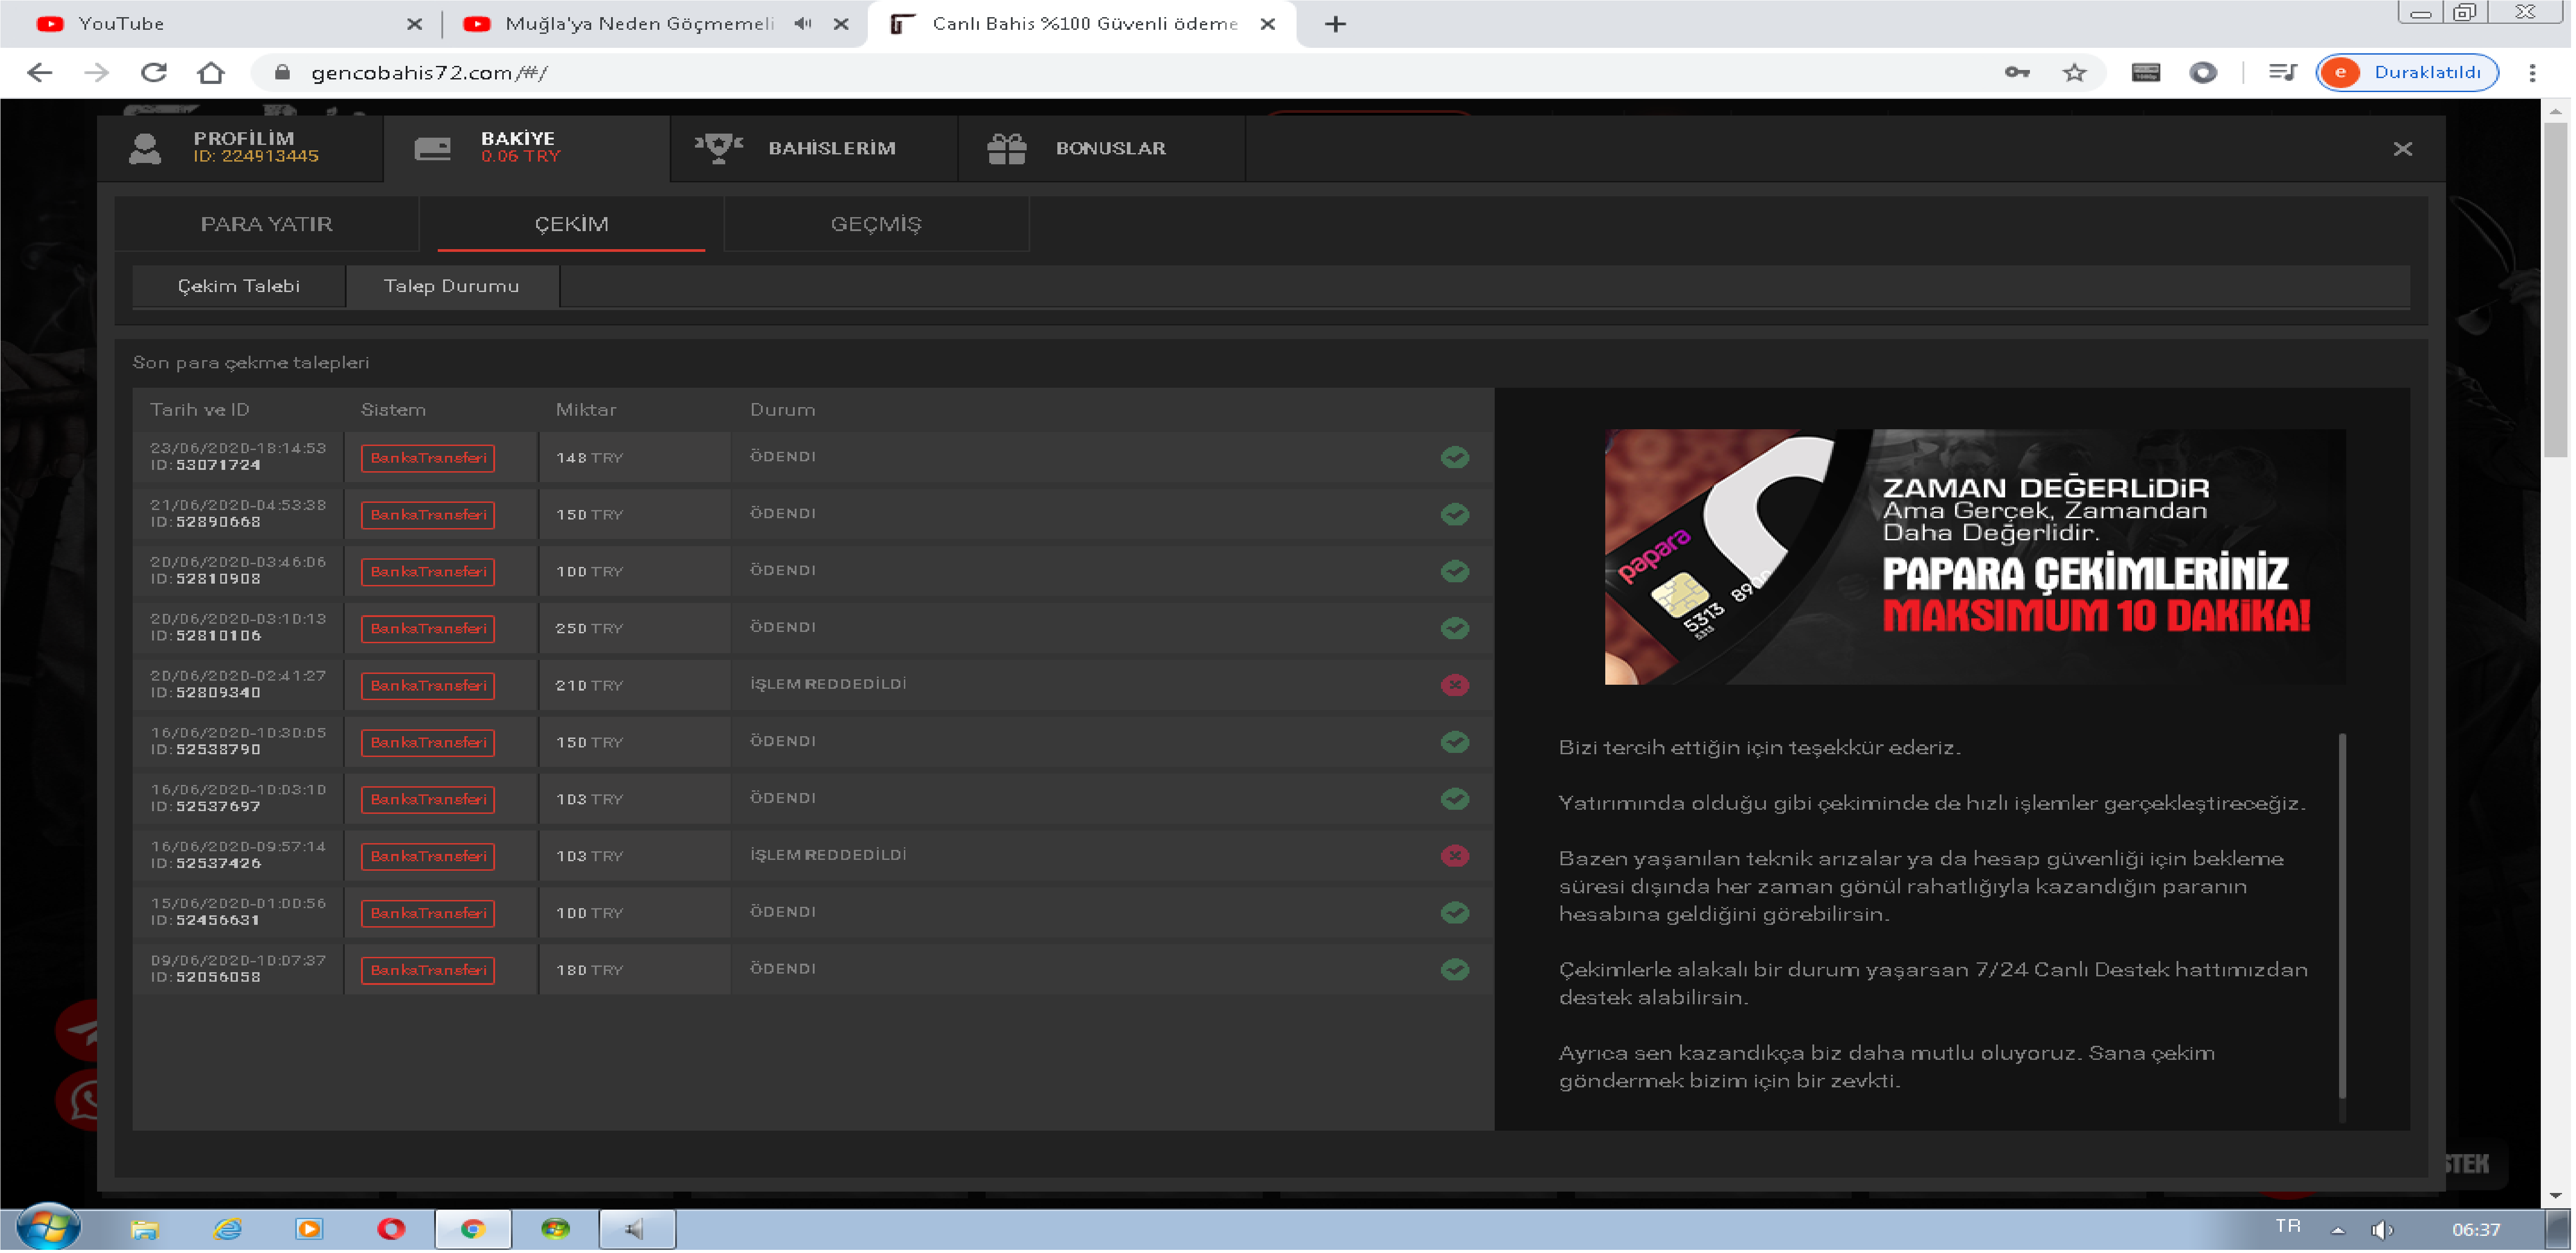The width and height of the screenshot is (2576, 1253).
Task: Open the Çekim Talebi sub-tab
Action: pos(239,287)
